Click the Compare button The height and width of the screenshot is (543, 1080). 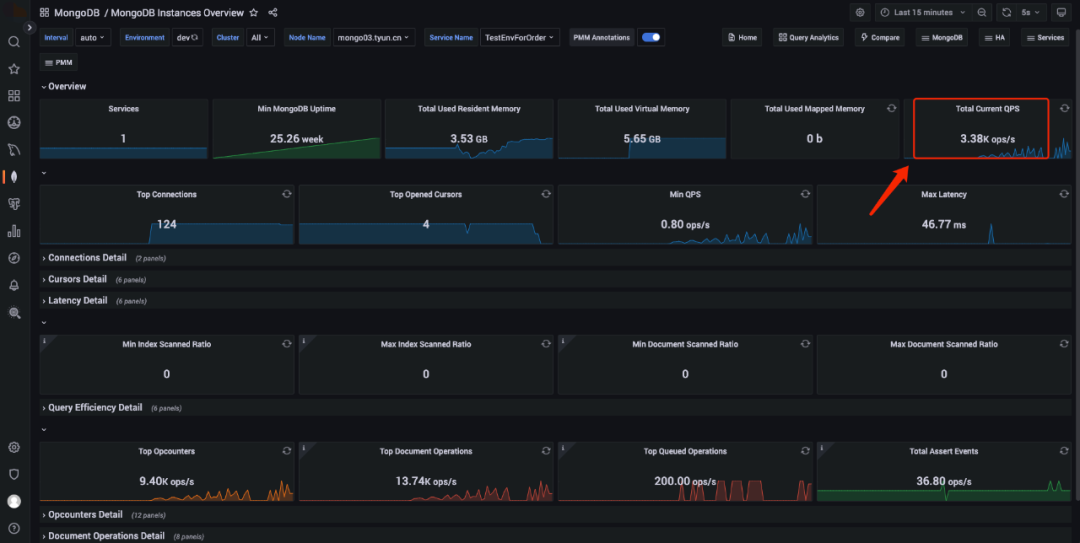(879, 37)
